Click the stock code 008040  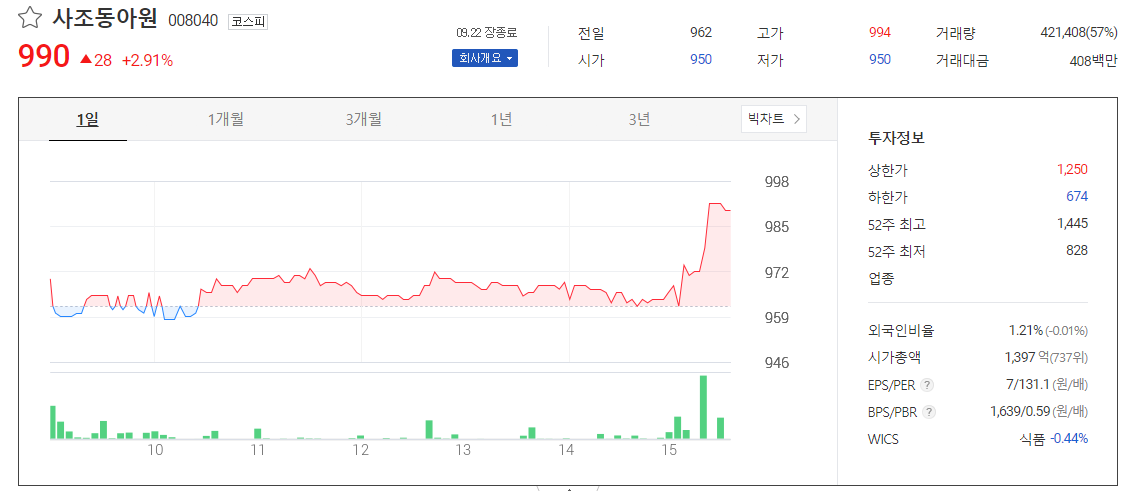pos(193,21)
